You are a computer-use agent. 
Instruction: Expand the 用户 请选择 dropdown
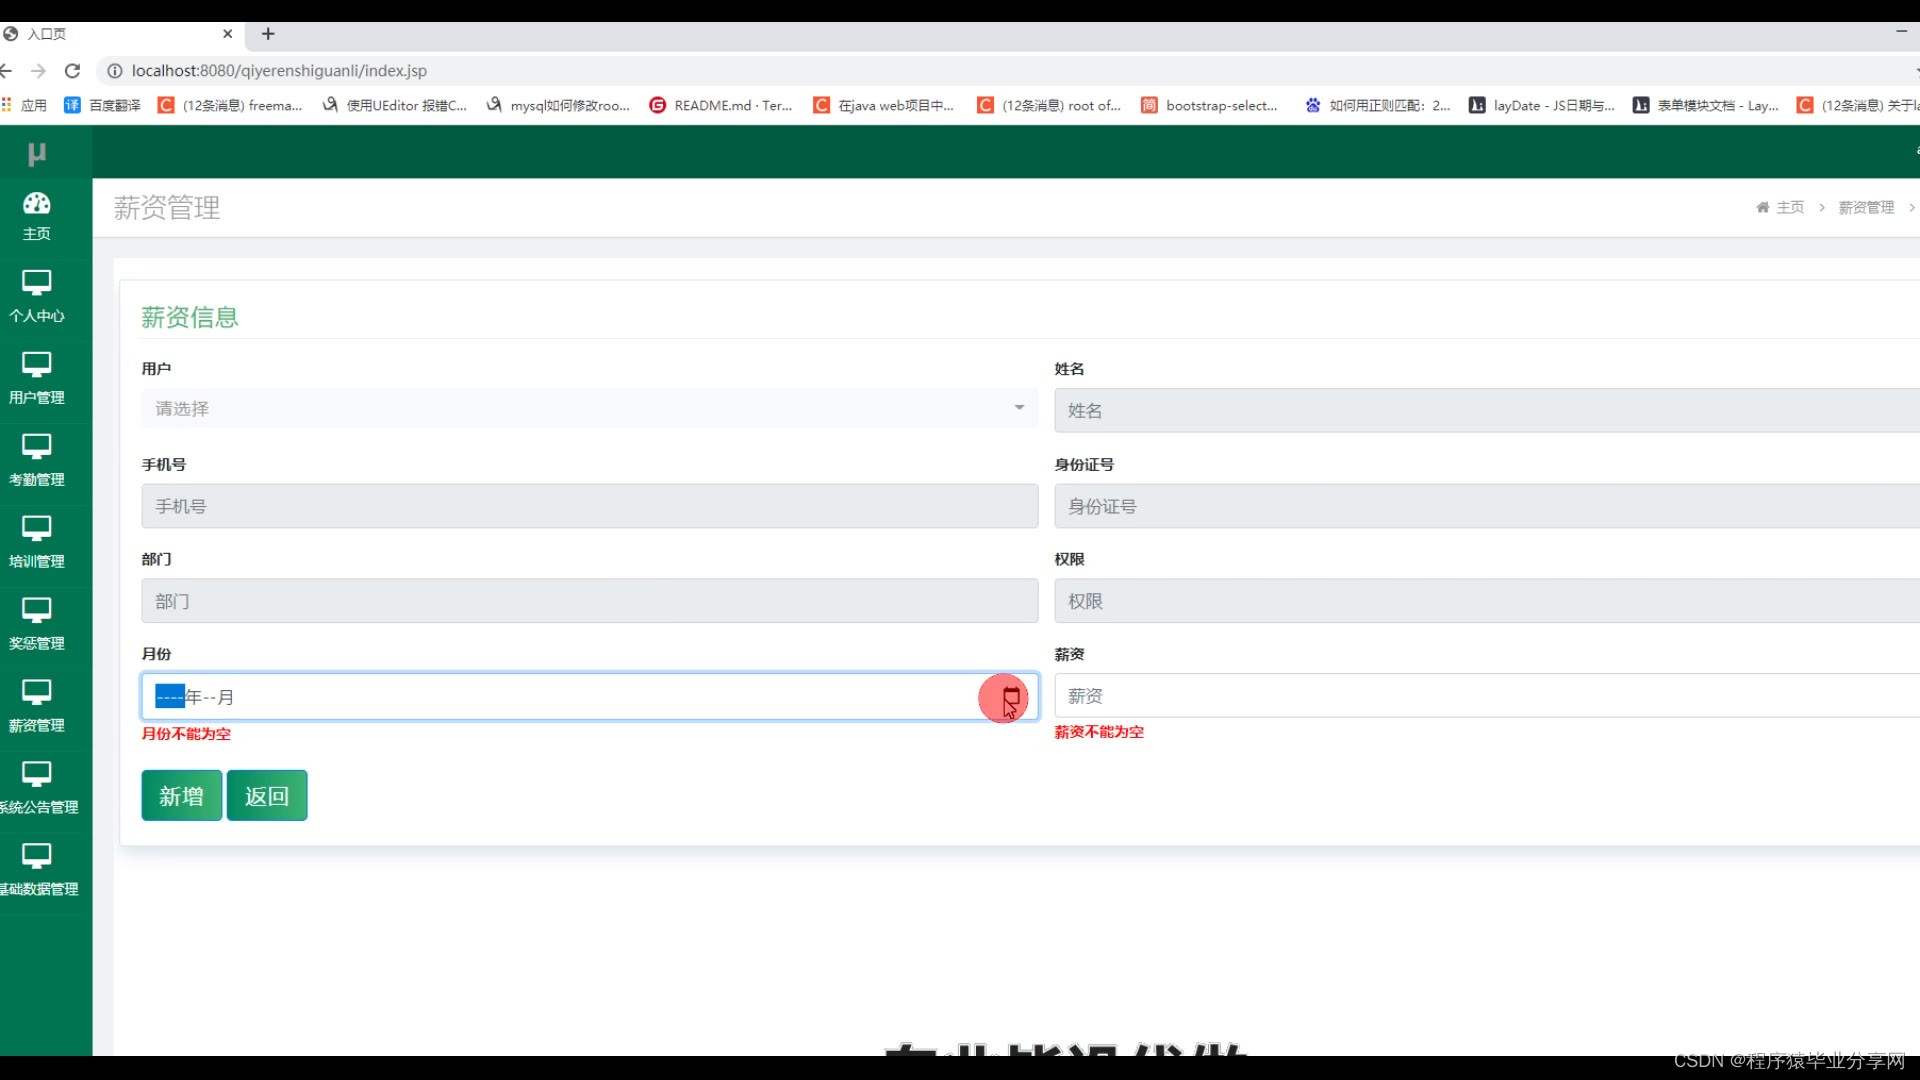[589, 408]
